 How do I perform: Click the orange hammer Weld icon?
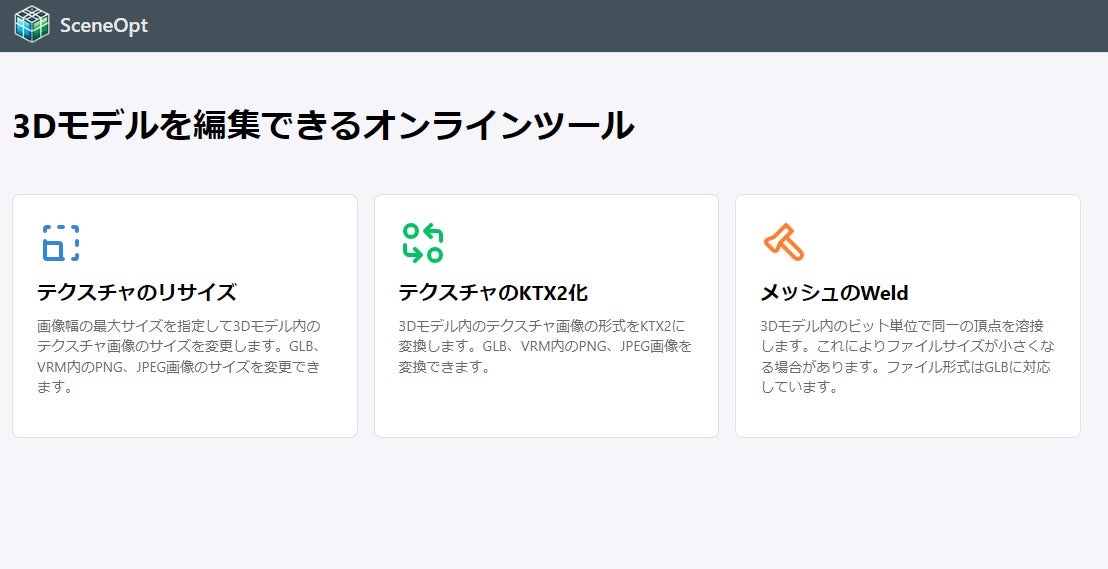(784, 242)
